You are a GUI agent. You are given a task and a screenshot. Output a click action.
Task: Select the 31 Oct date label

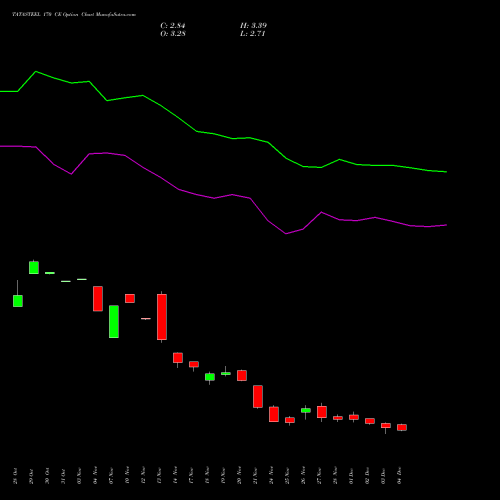63,476
